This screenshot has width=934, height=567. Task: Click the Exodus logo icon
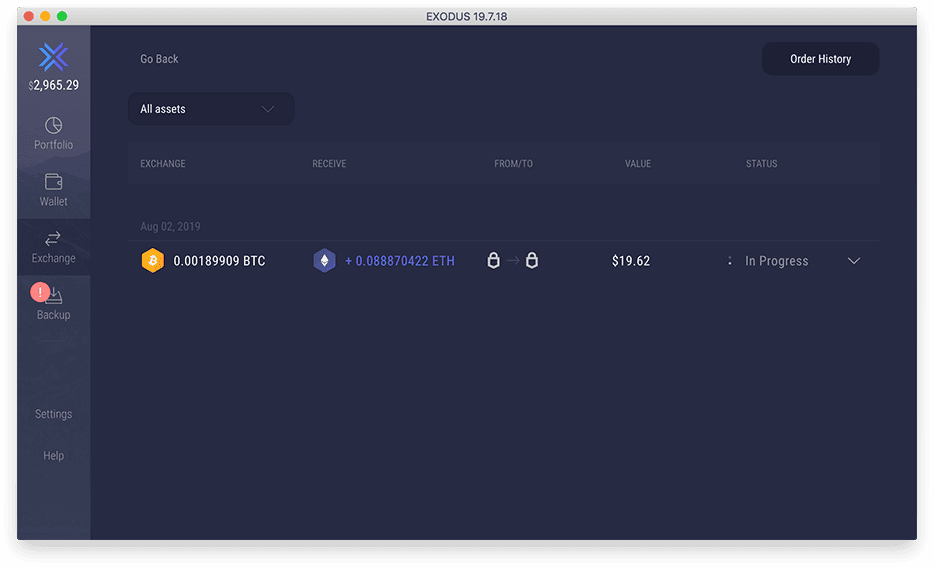tap(54, 57)
